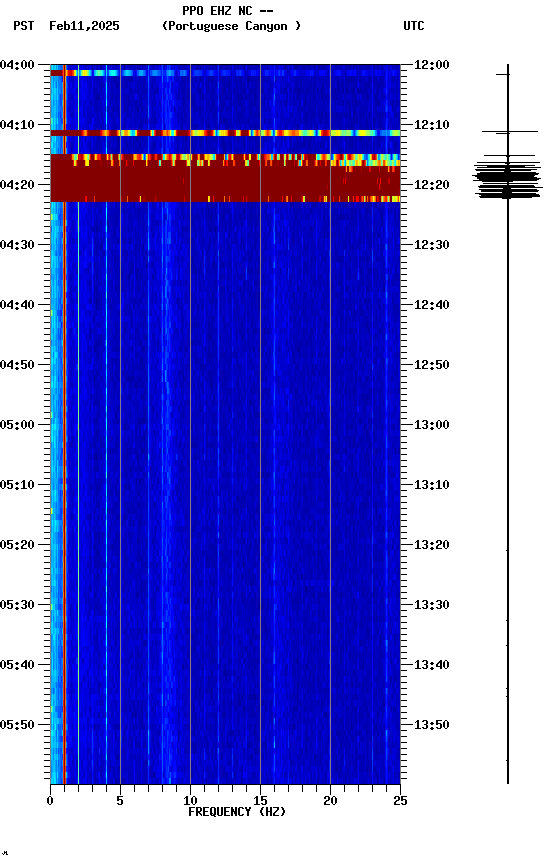Screen dimensions: 552x864
Task: Click the '15' frequency axis label
Action: click(x=260, y=801)
